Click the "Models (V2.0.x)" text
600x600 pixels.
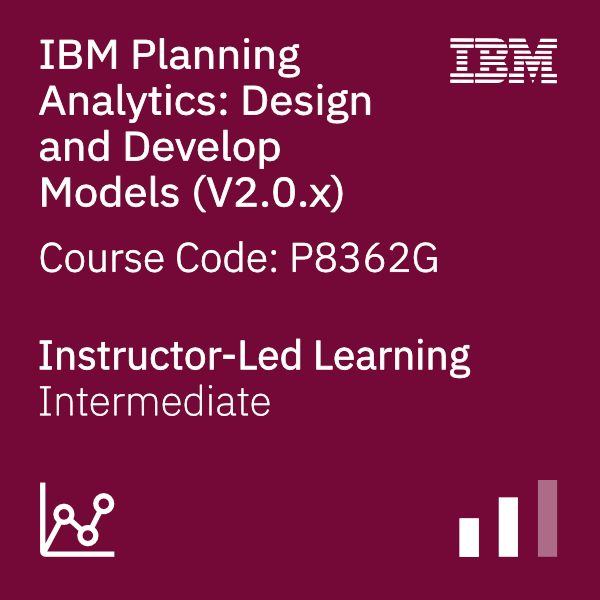point(192,193)
